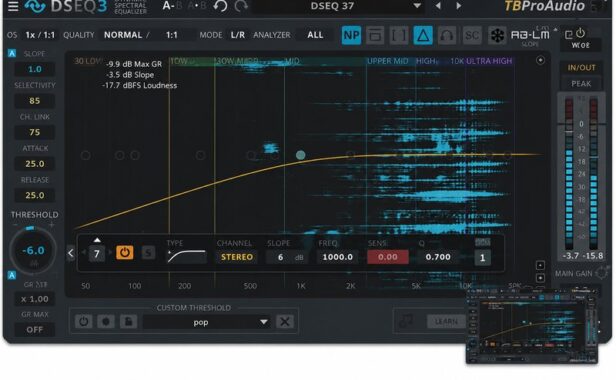Toggle the A auto button next to SLOPE

[12, 53]
